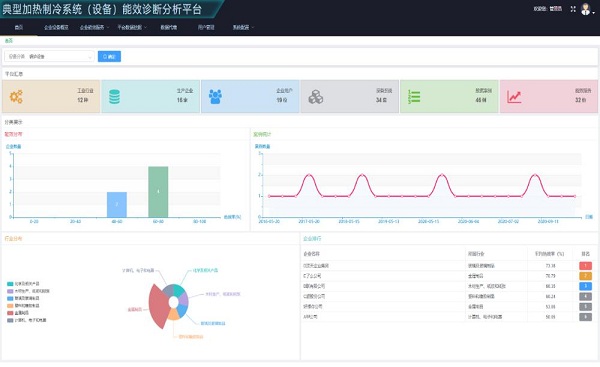Viewport: 600px width, 367px height.
Task: Click the red trend line chart icon
Action: (x=514, y=97)
